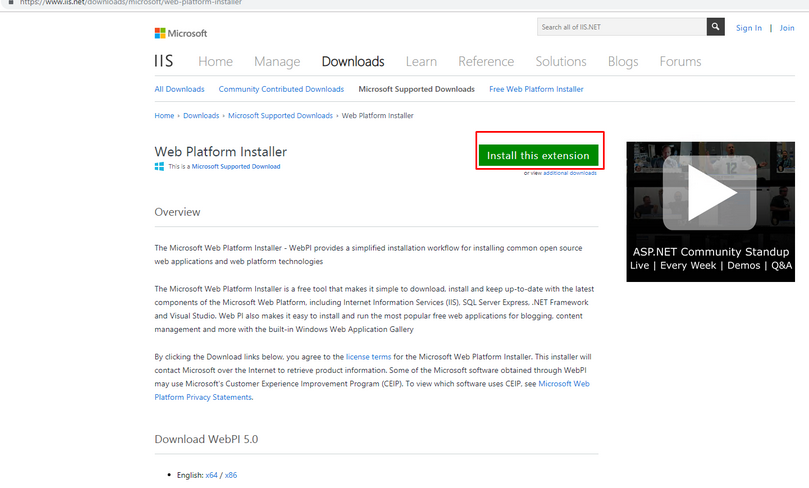Screen dimensions: 809x488
Task: Open the Join link
Action: [787, 28]
